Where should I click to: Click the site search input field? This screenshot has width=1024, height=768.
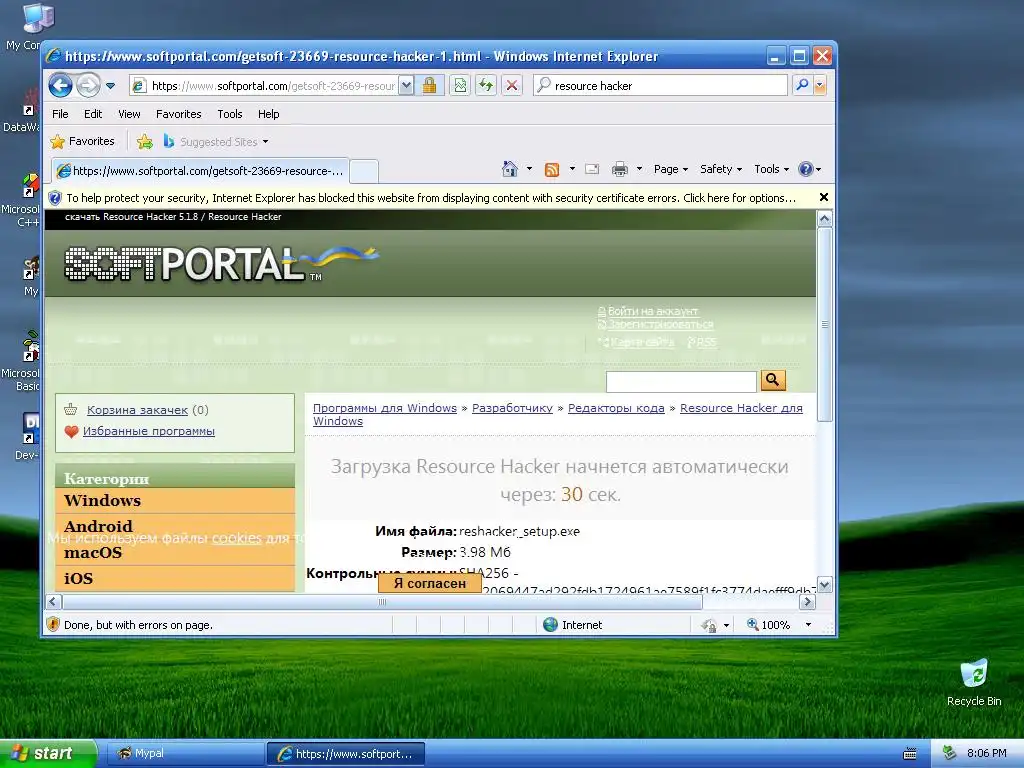(680, 381)
